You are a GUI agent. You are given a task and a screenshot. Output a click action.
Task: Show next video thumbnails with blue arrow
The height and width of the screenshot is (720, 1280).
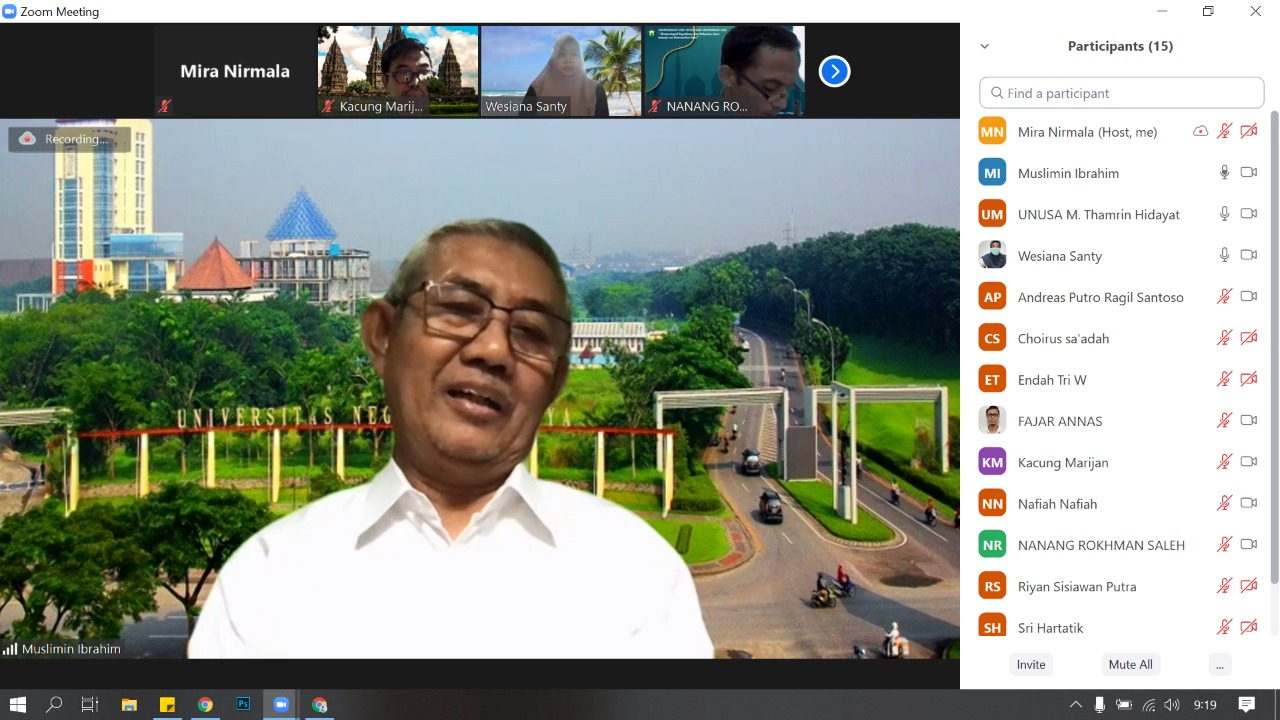tap(834, 71)
